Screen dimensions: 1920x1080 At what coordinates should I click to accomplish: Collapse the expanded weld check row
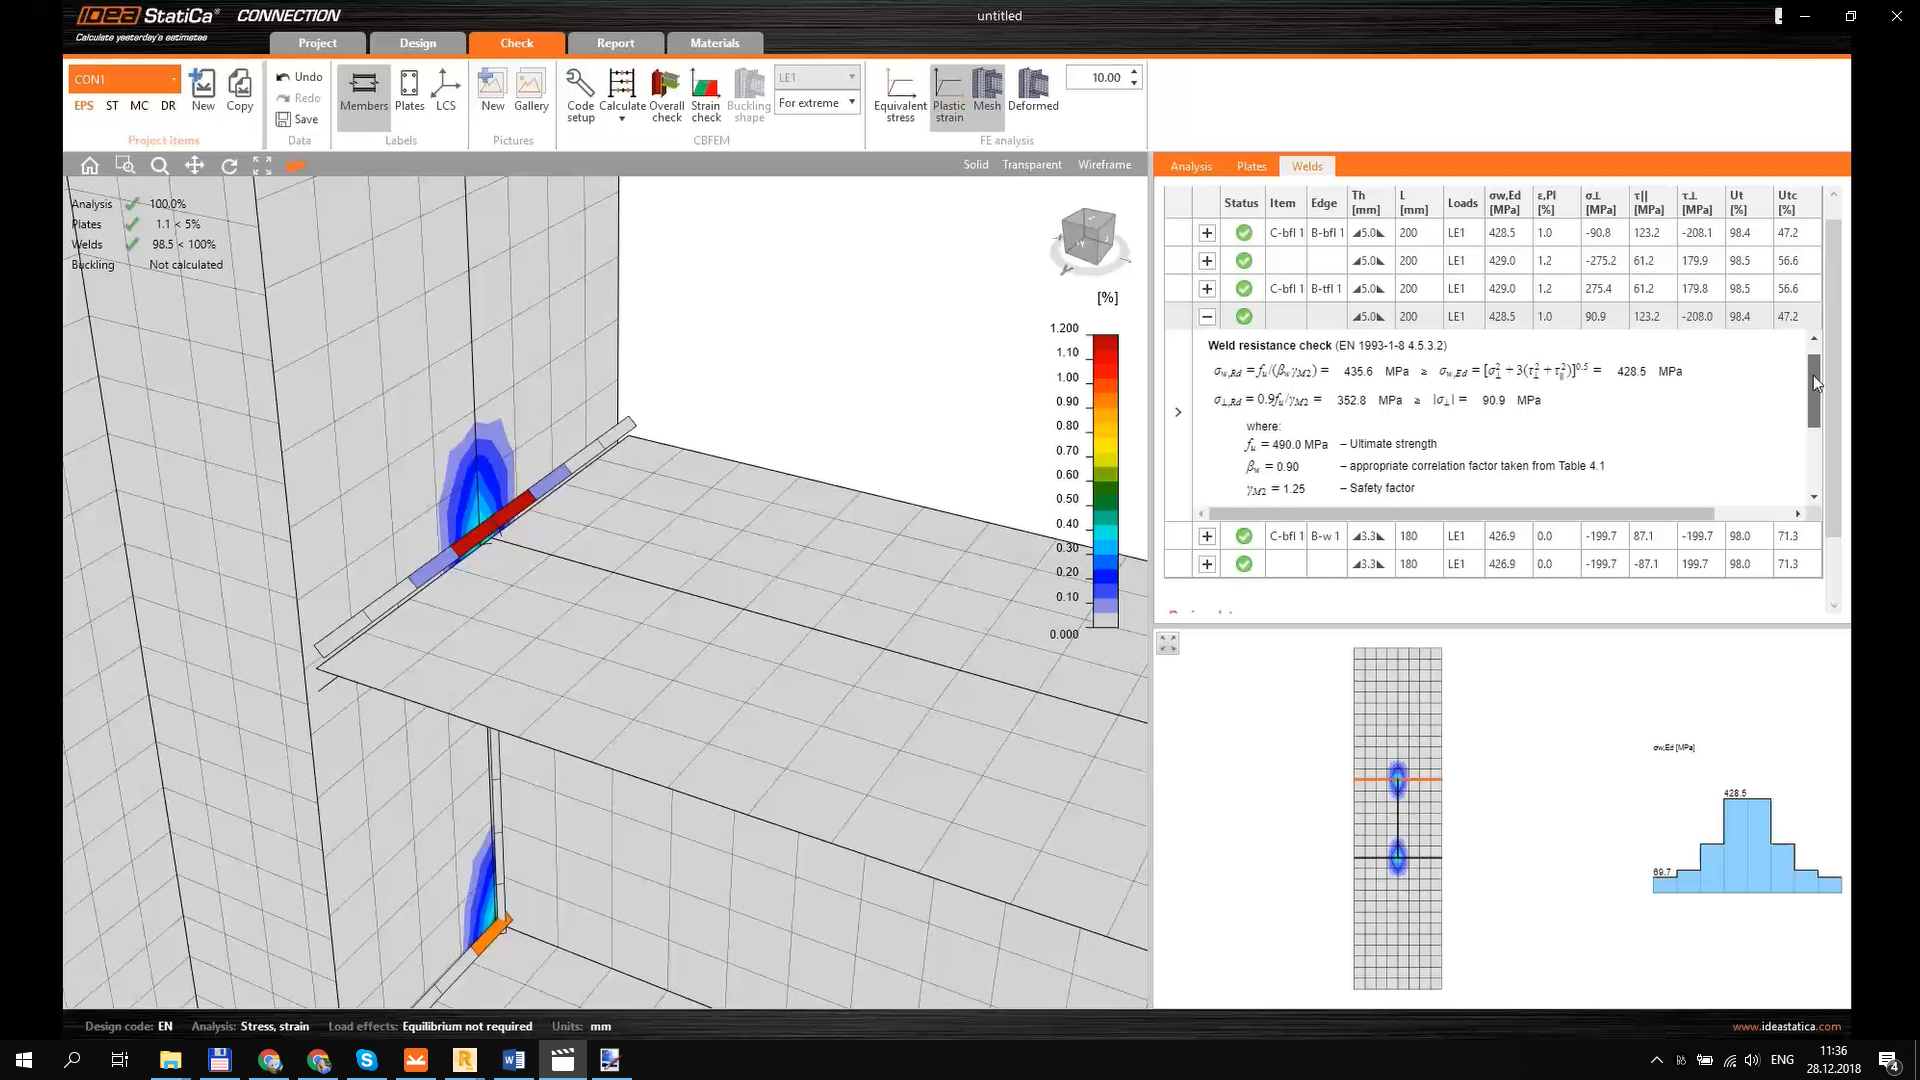pyautogui.click(x=1207, y=316)
